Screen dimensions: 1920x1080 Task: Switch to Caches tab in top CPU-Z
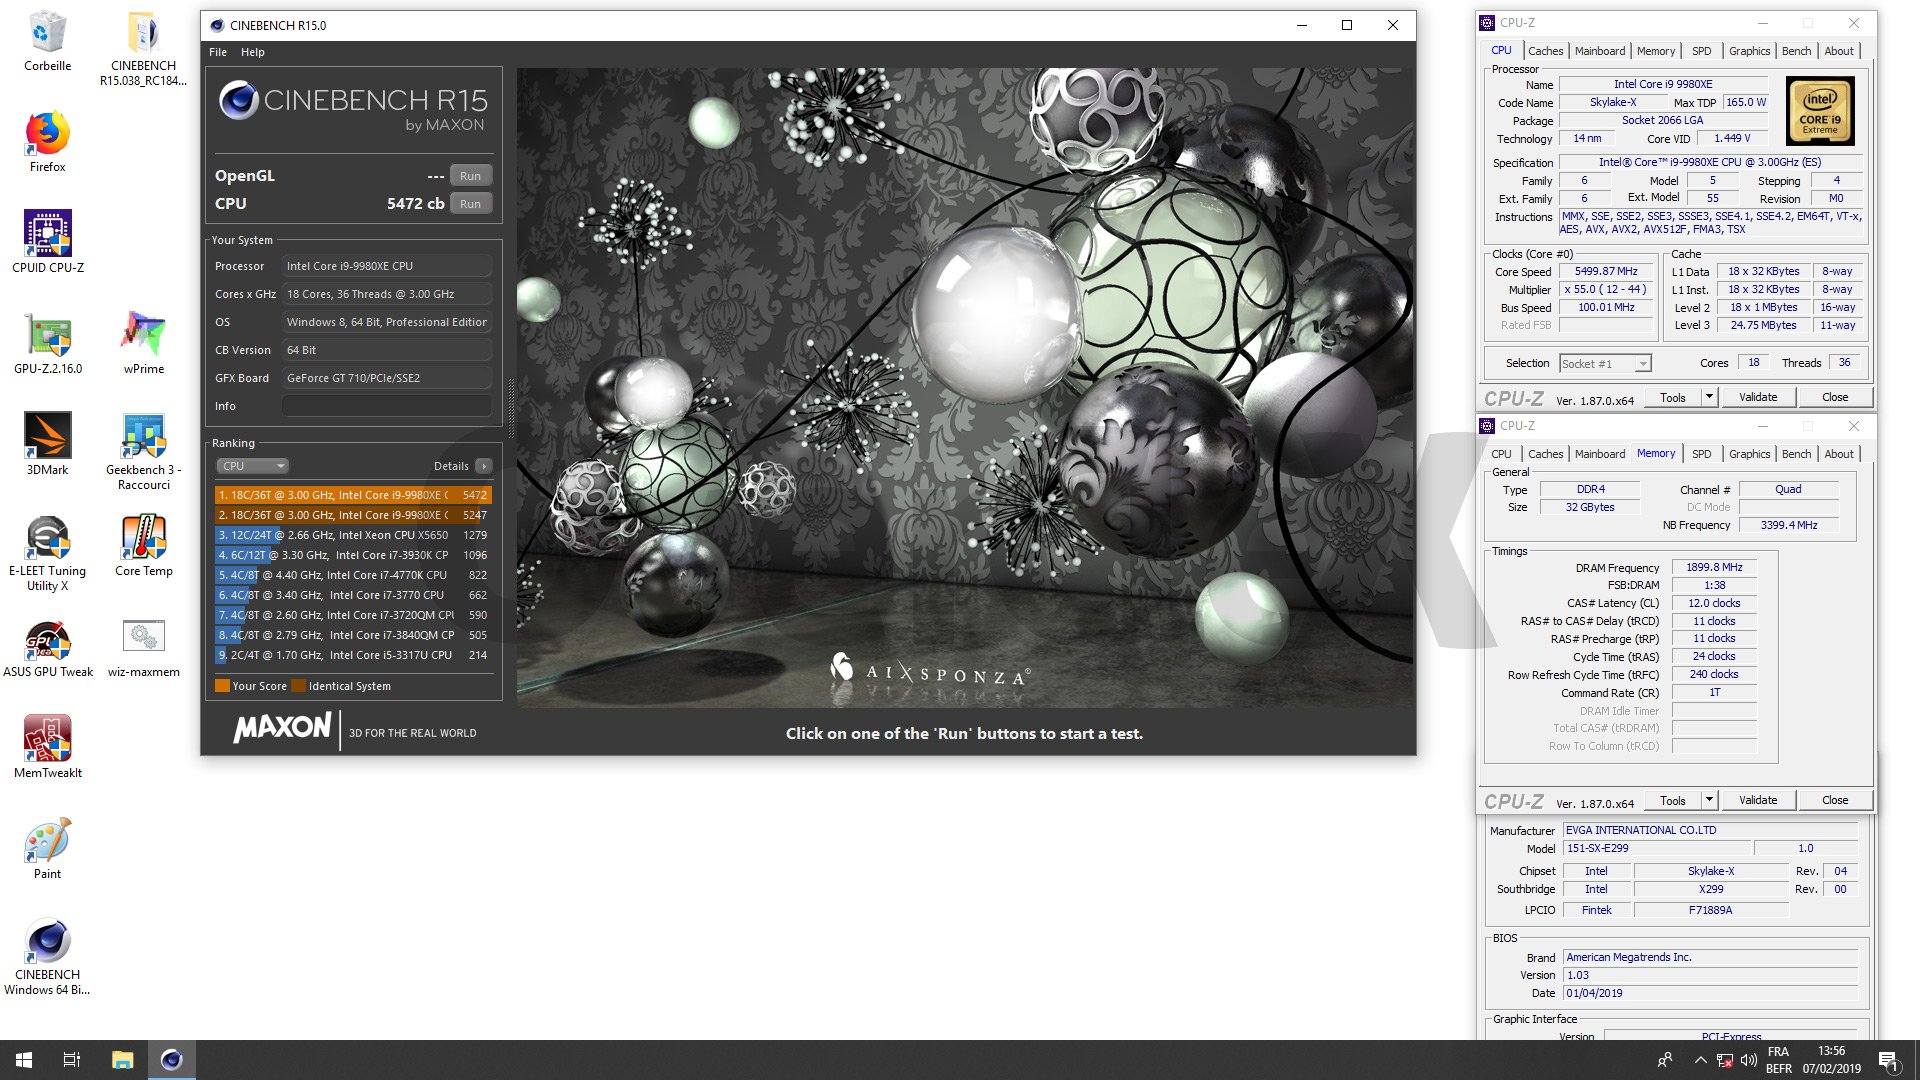[x=1545, y=51]
